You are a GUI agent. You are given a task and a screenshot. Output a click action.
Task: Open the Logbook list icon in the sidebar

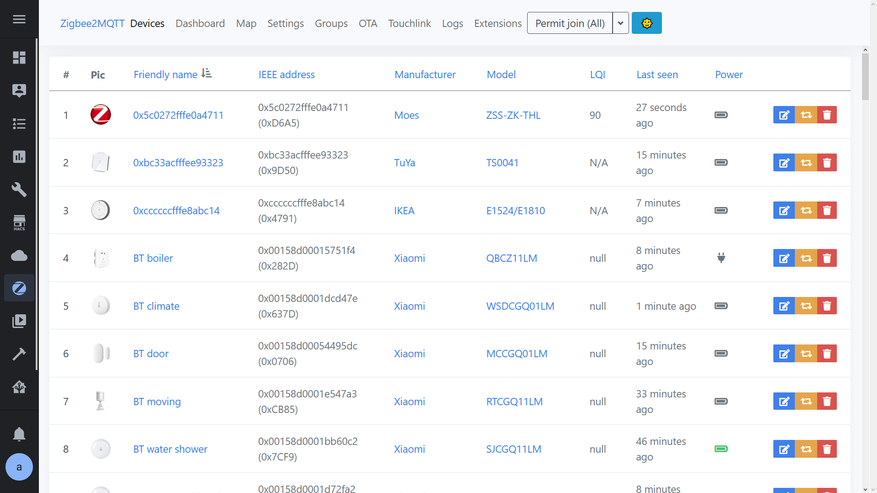[x=19, y=124]
